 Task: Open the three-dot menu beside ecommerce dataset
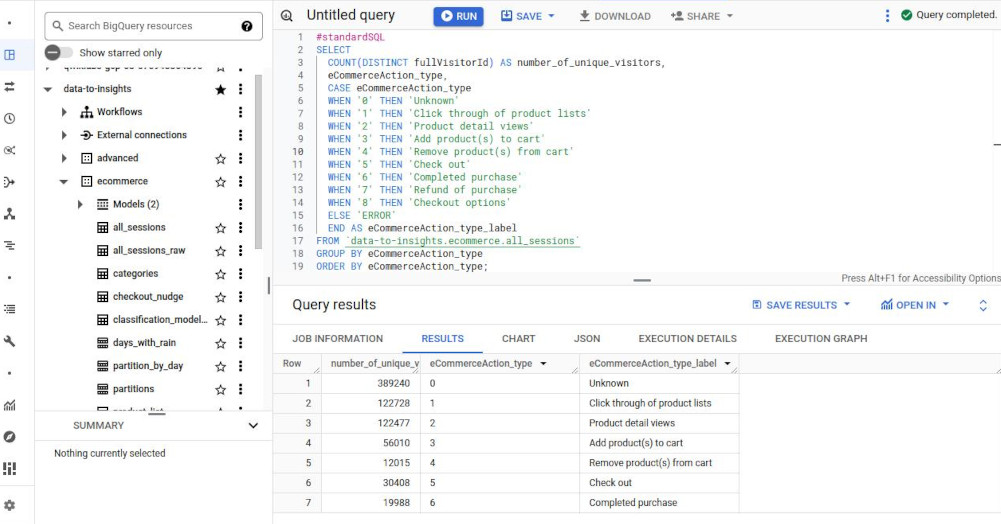point(240,182)
